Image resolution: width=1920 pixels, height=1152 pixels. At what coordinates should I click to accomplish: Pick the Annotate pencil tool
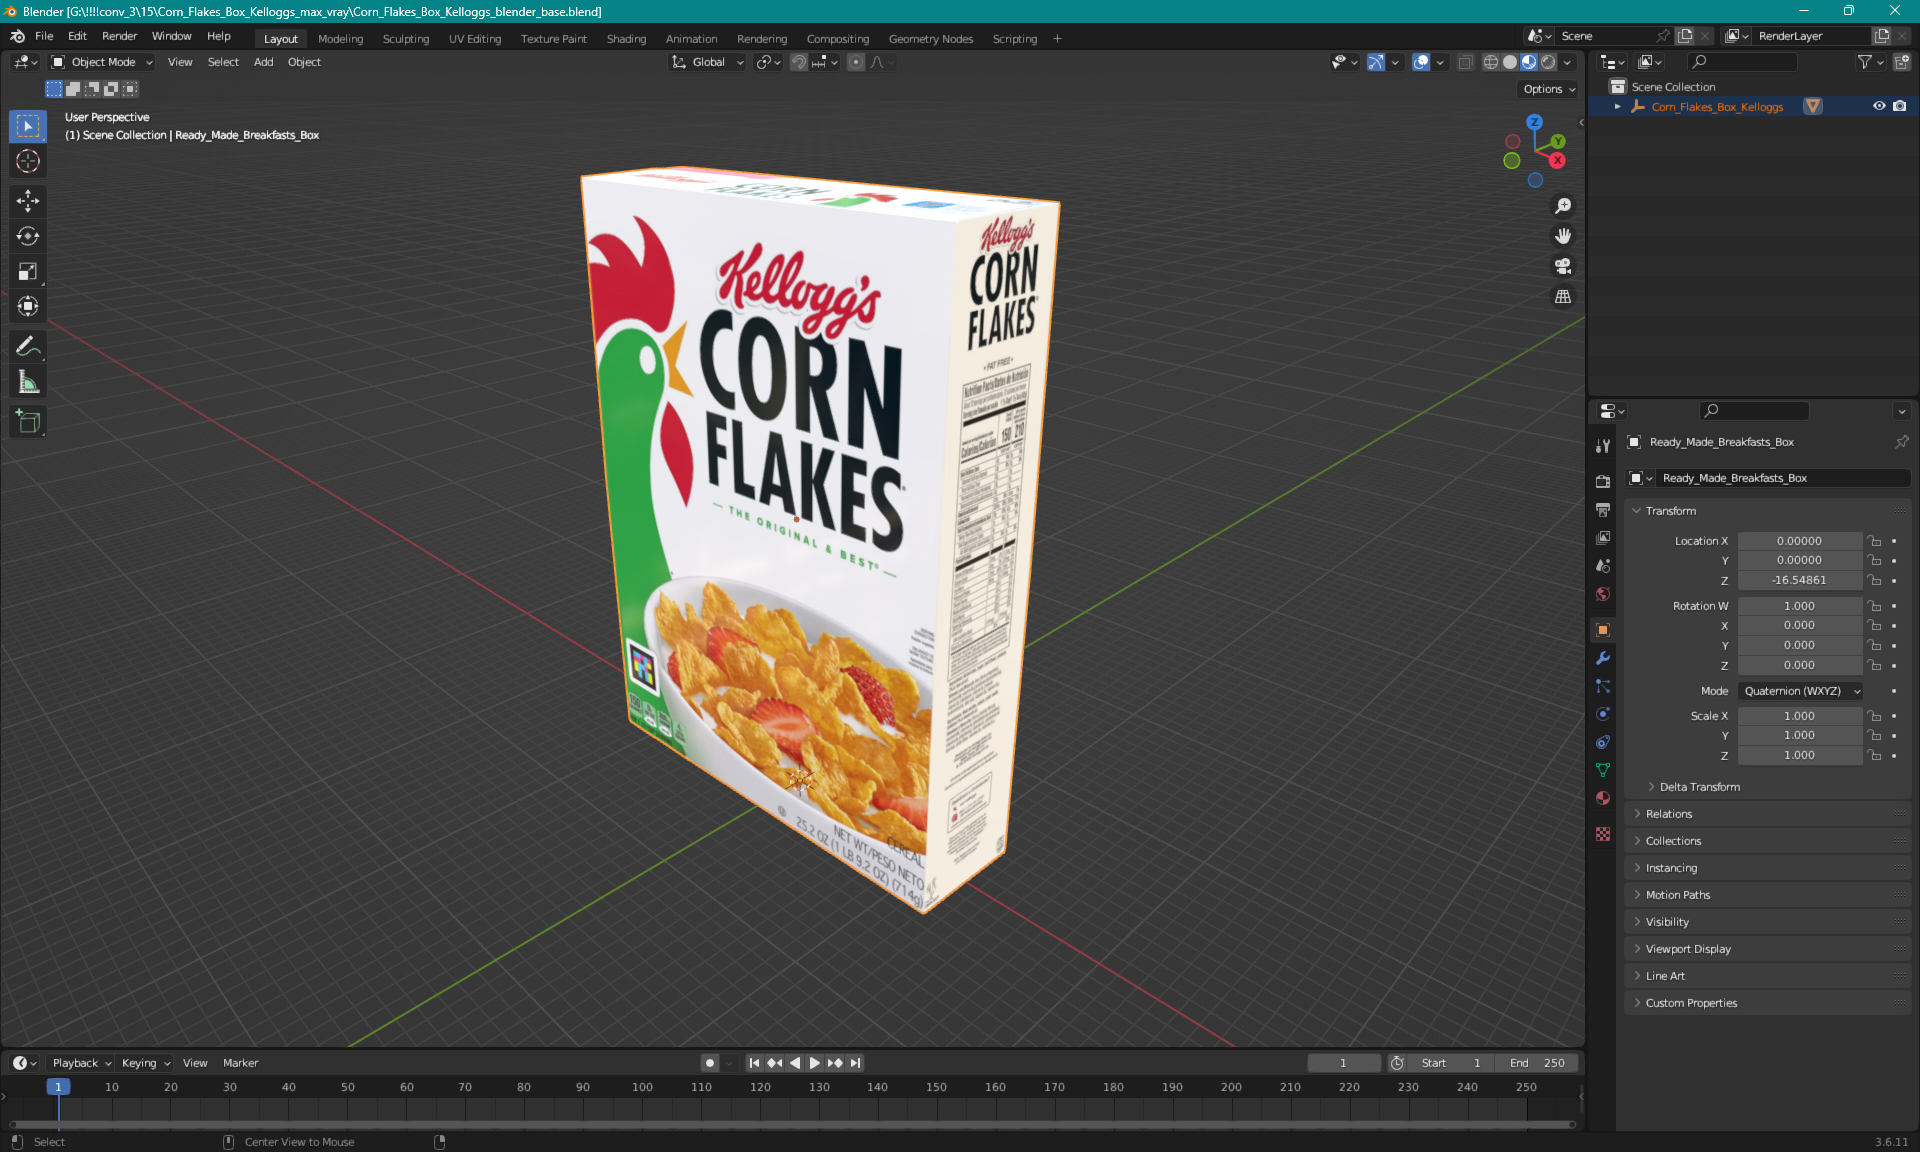point(28,347)
